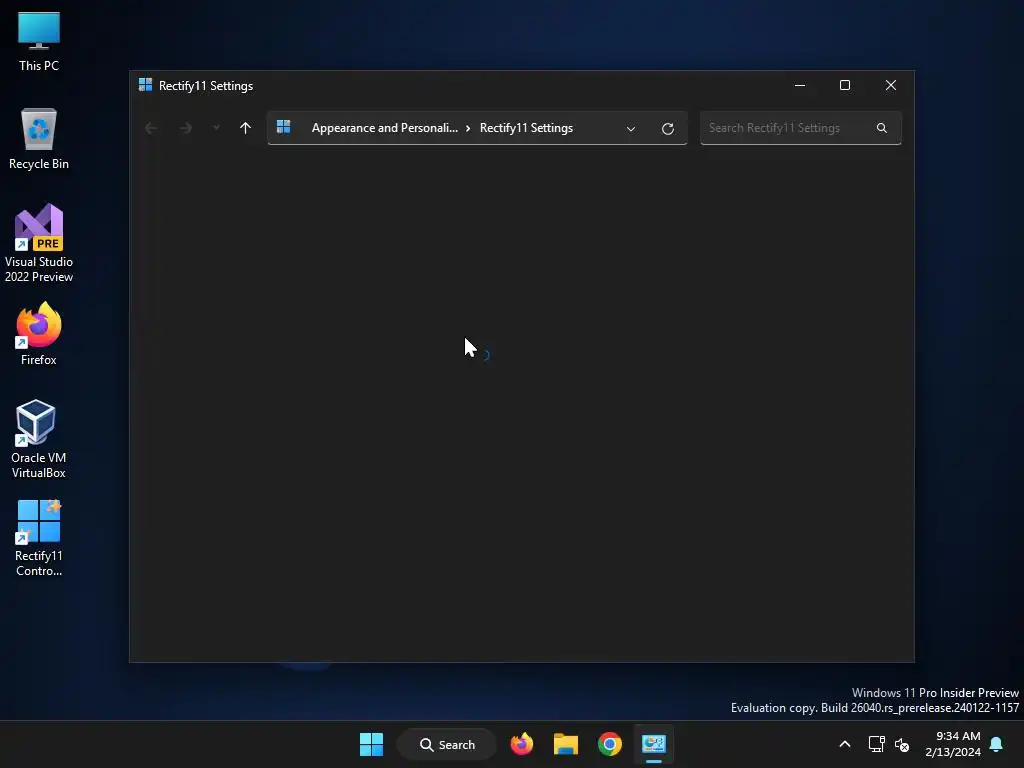The width and height of the screenshot is (1024, 768).
Task: Select the This PC desktop icon
Action: coord(39,41)
